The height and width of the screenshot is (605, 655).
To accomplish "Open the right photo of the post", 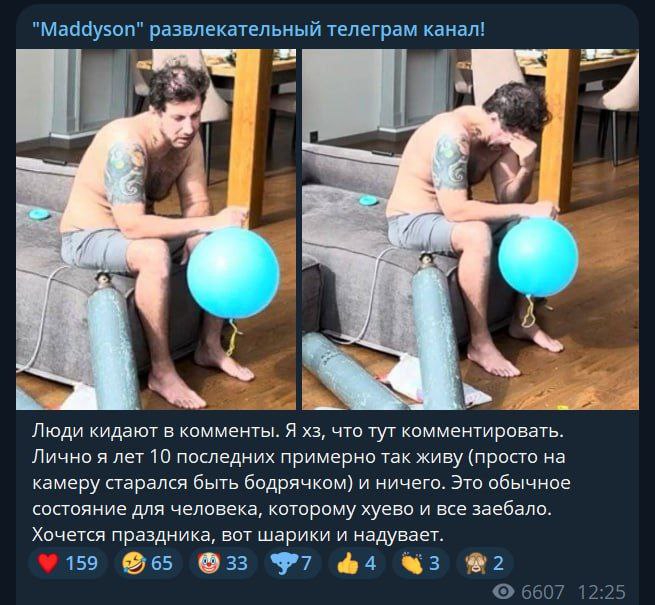I will [470, 229].
